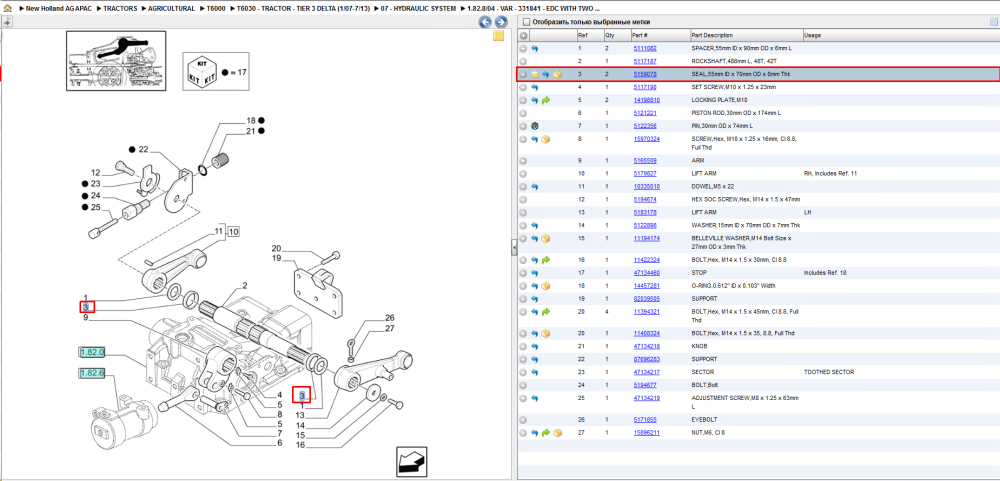Enable 'Отобразить только выбранные метки' checkbox
The image size is (1000, 481).
click(x=526, y=22)
